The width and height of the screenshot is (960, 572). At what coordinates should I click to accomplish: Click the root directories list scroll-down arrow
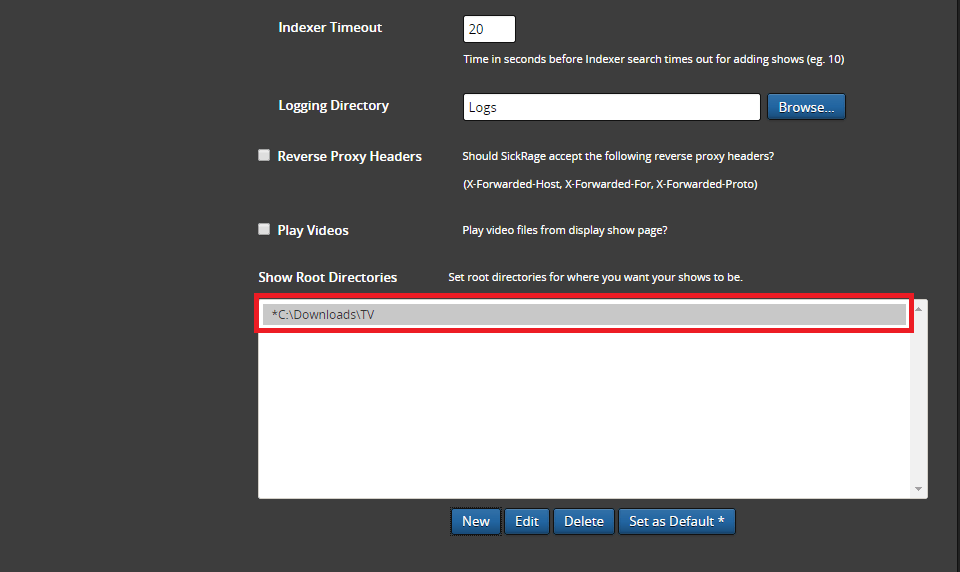(x=919, y=489)
